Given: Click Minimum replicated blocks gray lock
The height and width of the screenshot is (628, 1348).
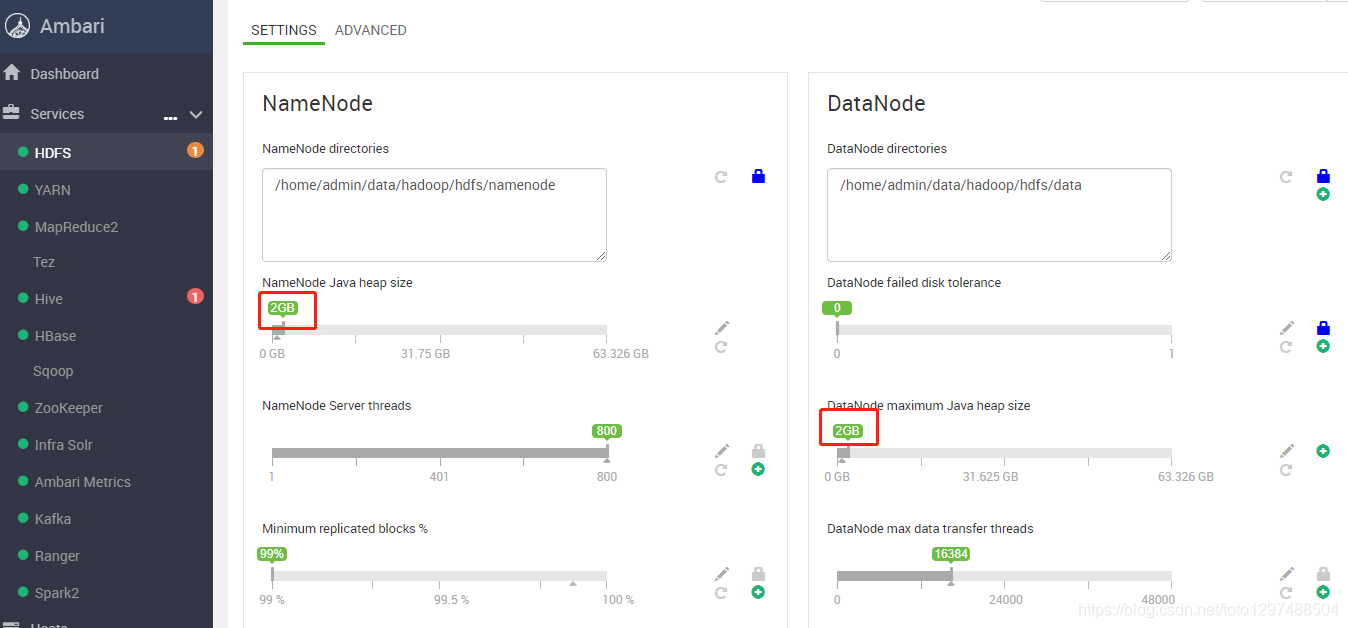Looking at the screenshot, I should tap(758, 574).
